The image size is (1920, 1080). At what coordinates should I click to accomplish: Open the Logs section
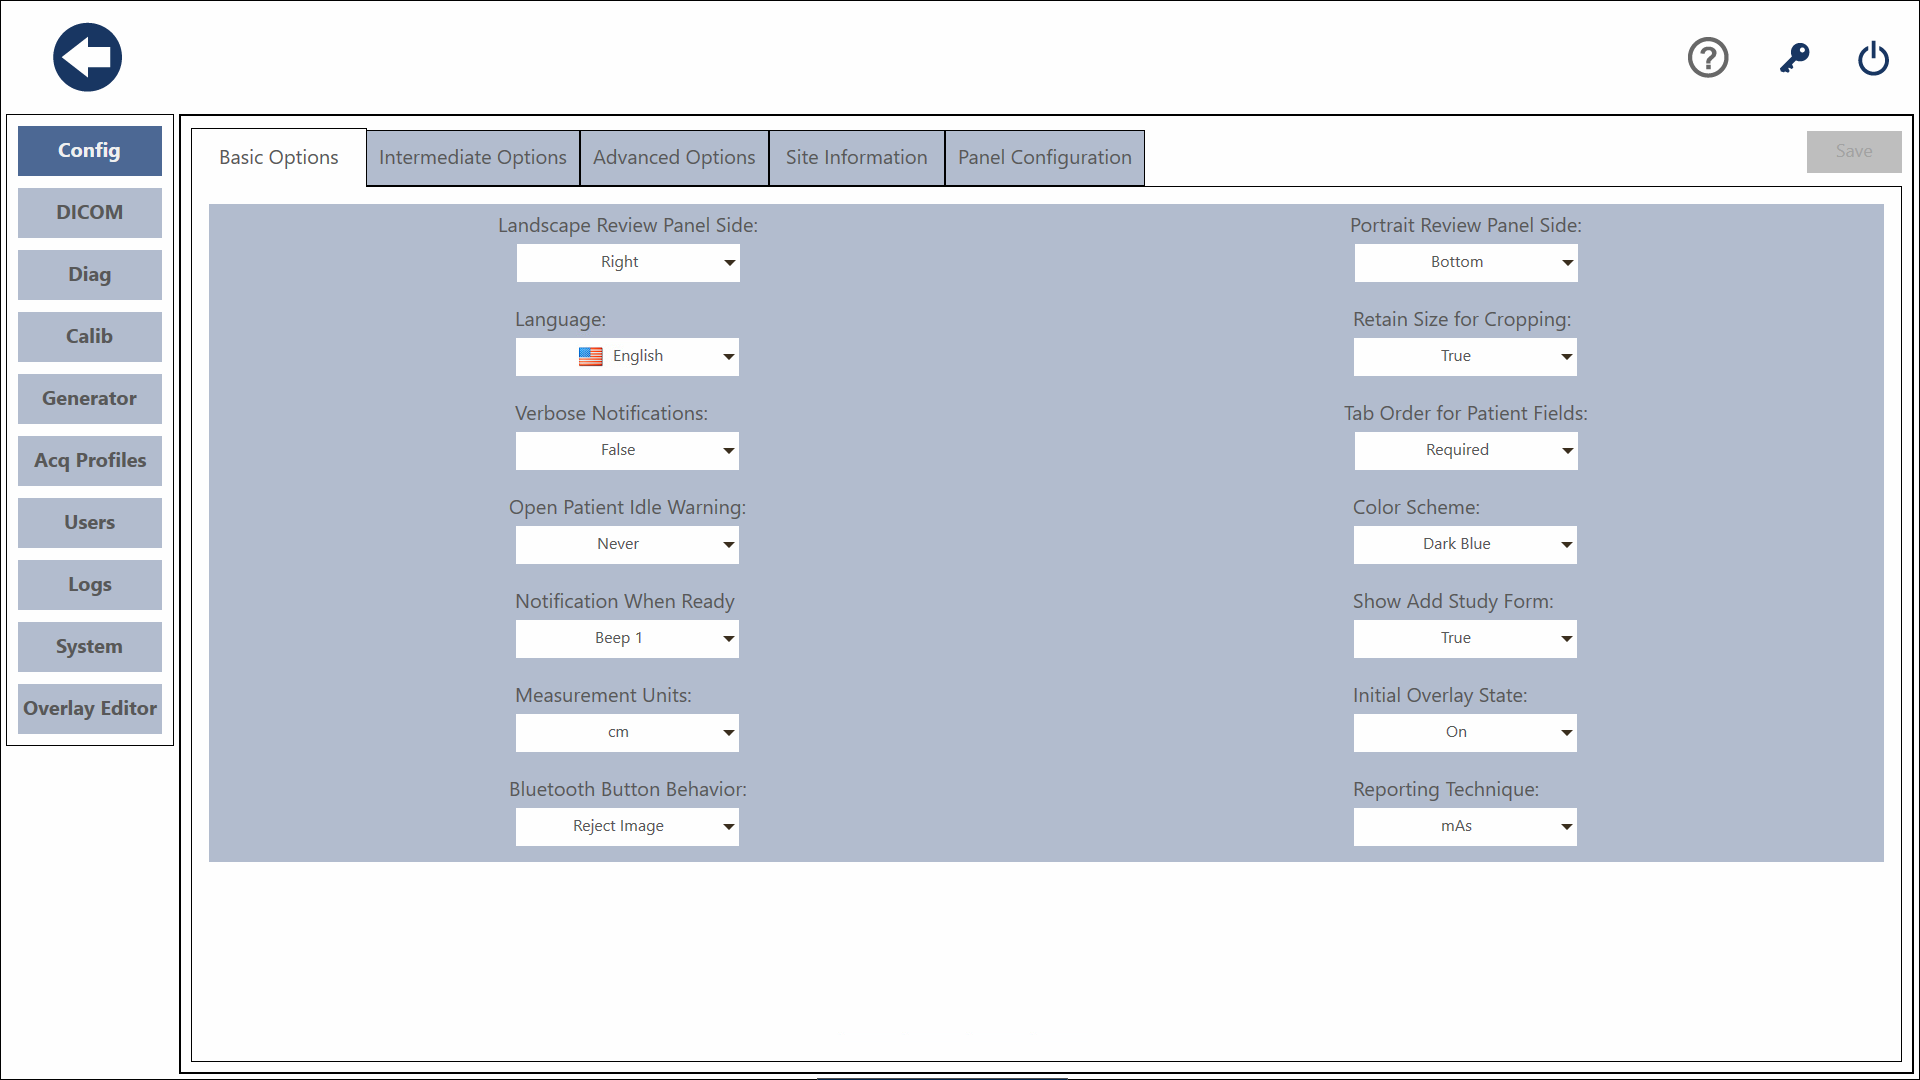tap(90, 585)
